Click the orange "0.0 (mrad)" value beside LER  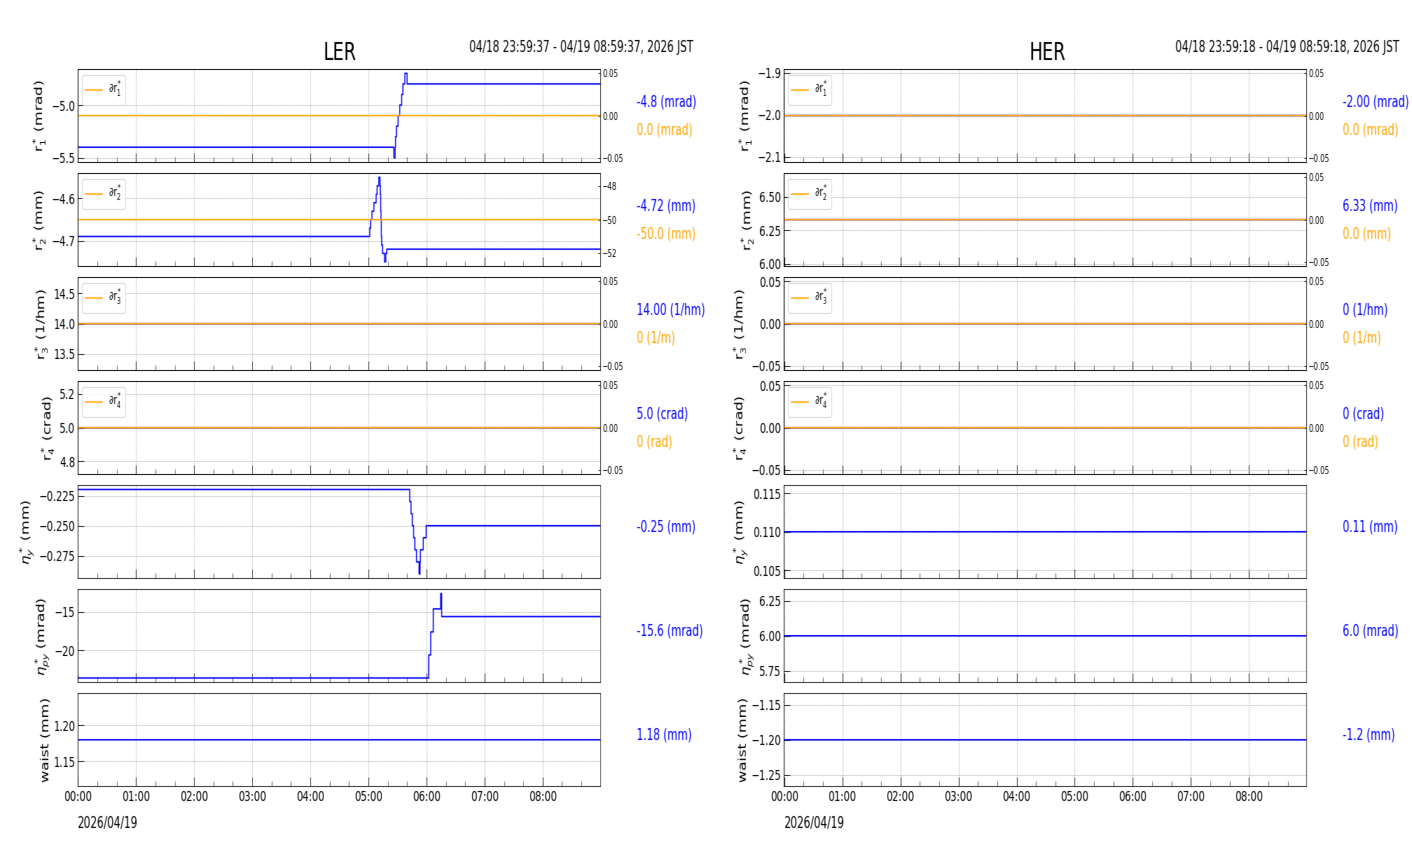(665, 130)
